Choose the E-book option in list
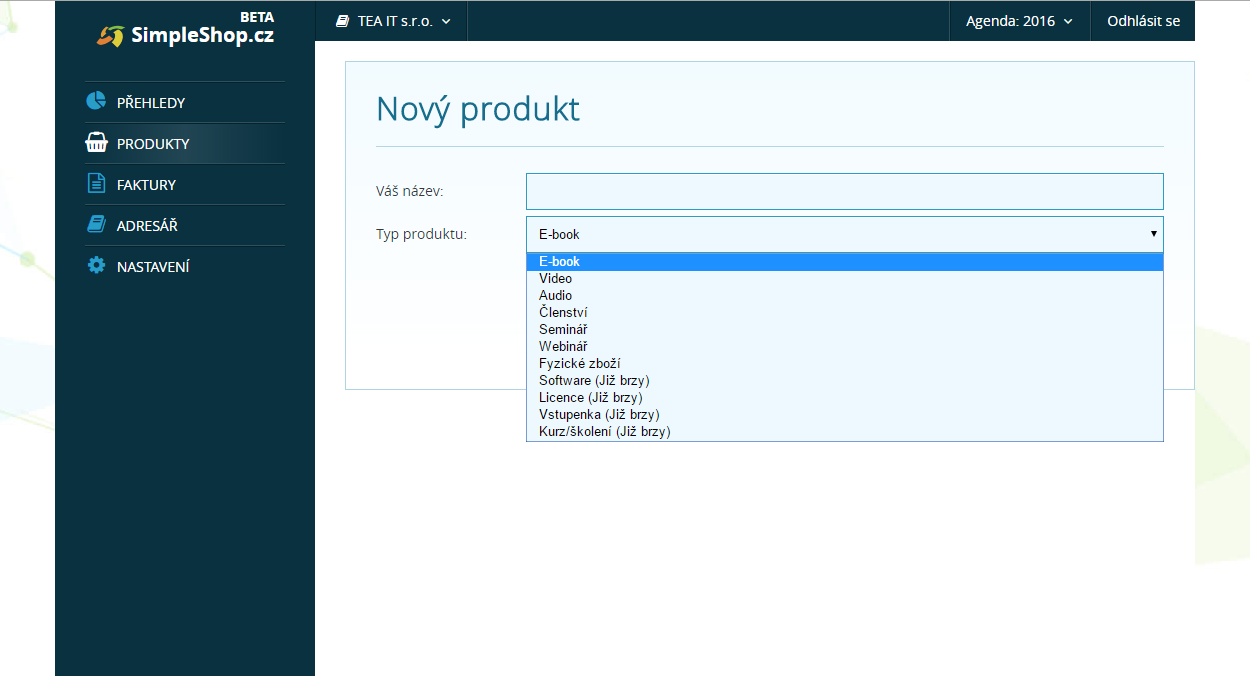Image resolution: width=1250 pixels, height=676 pixels. [x=845, y=261]
